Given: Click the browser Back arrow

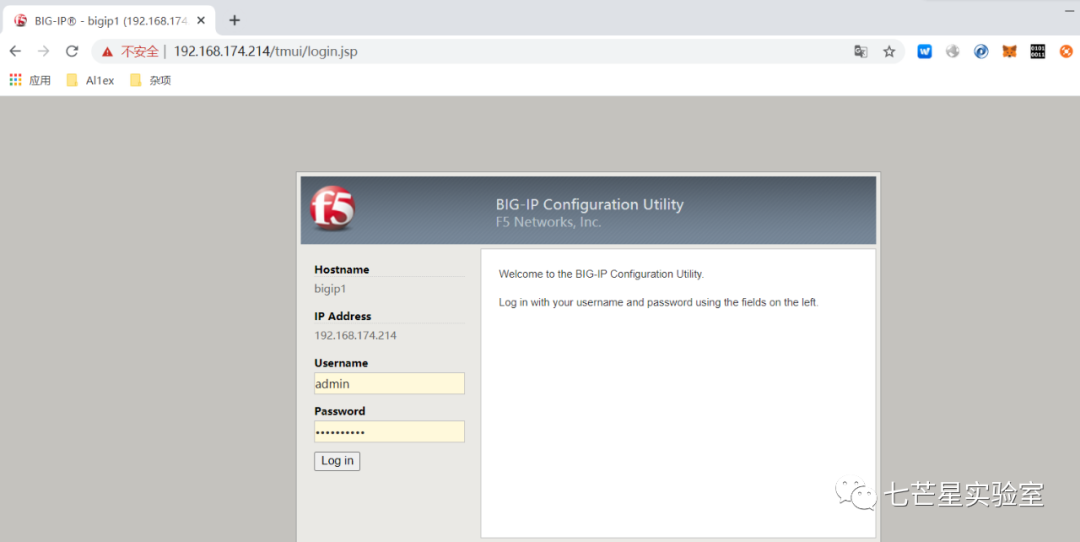Looking at the screenshot, I should click(15, 51).
